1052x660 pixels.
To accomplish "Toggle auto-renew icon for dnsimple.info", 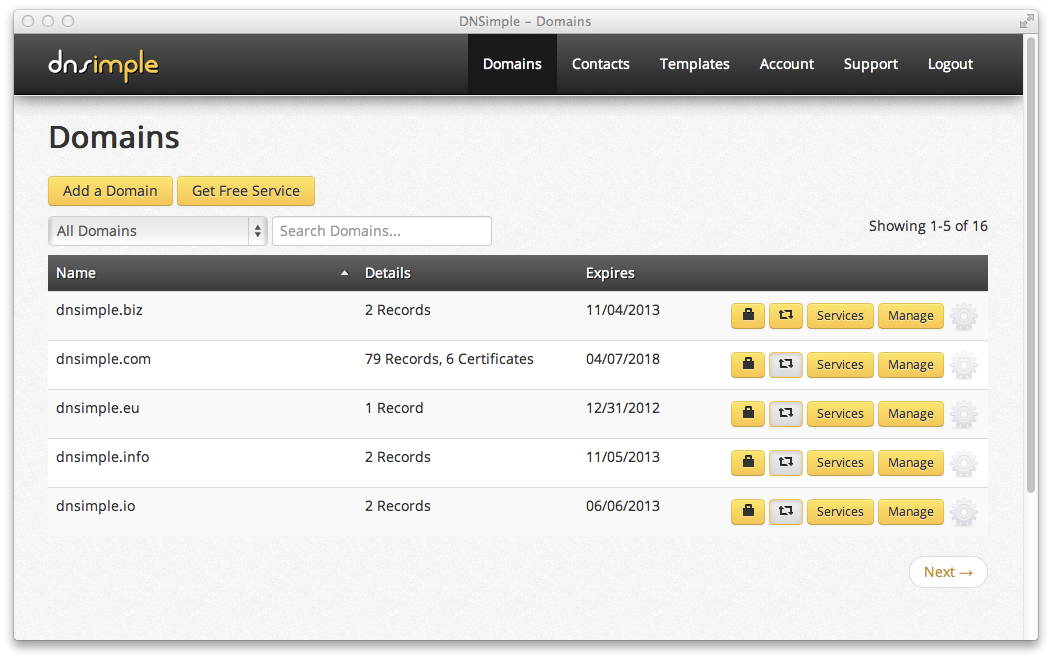I will [786, 462].
